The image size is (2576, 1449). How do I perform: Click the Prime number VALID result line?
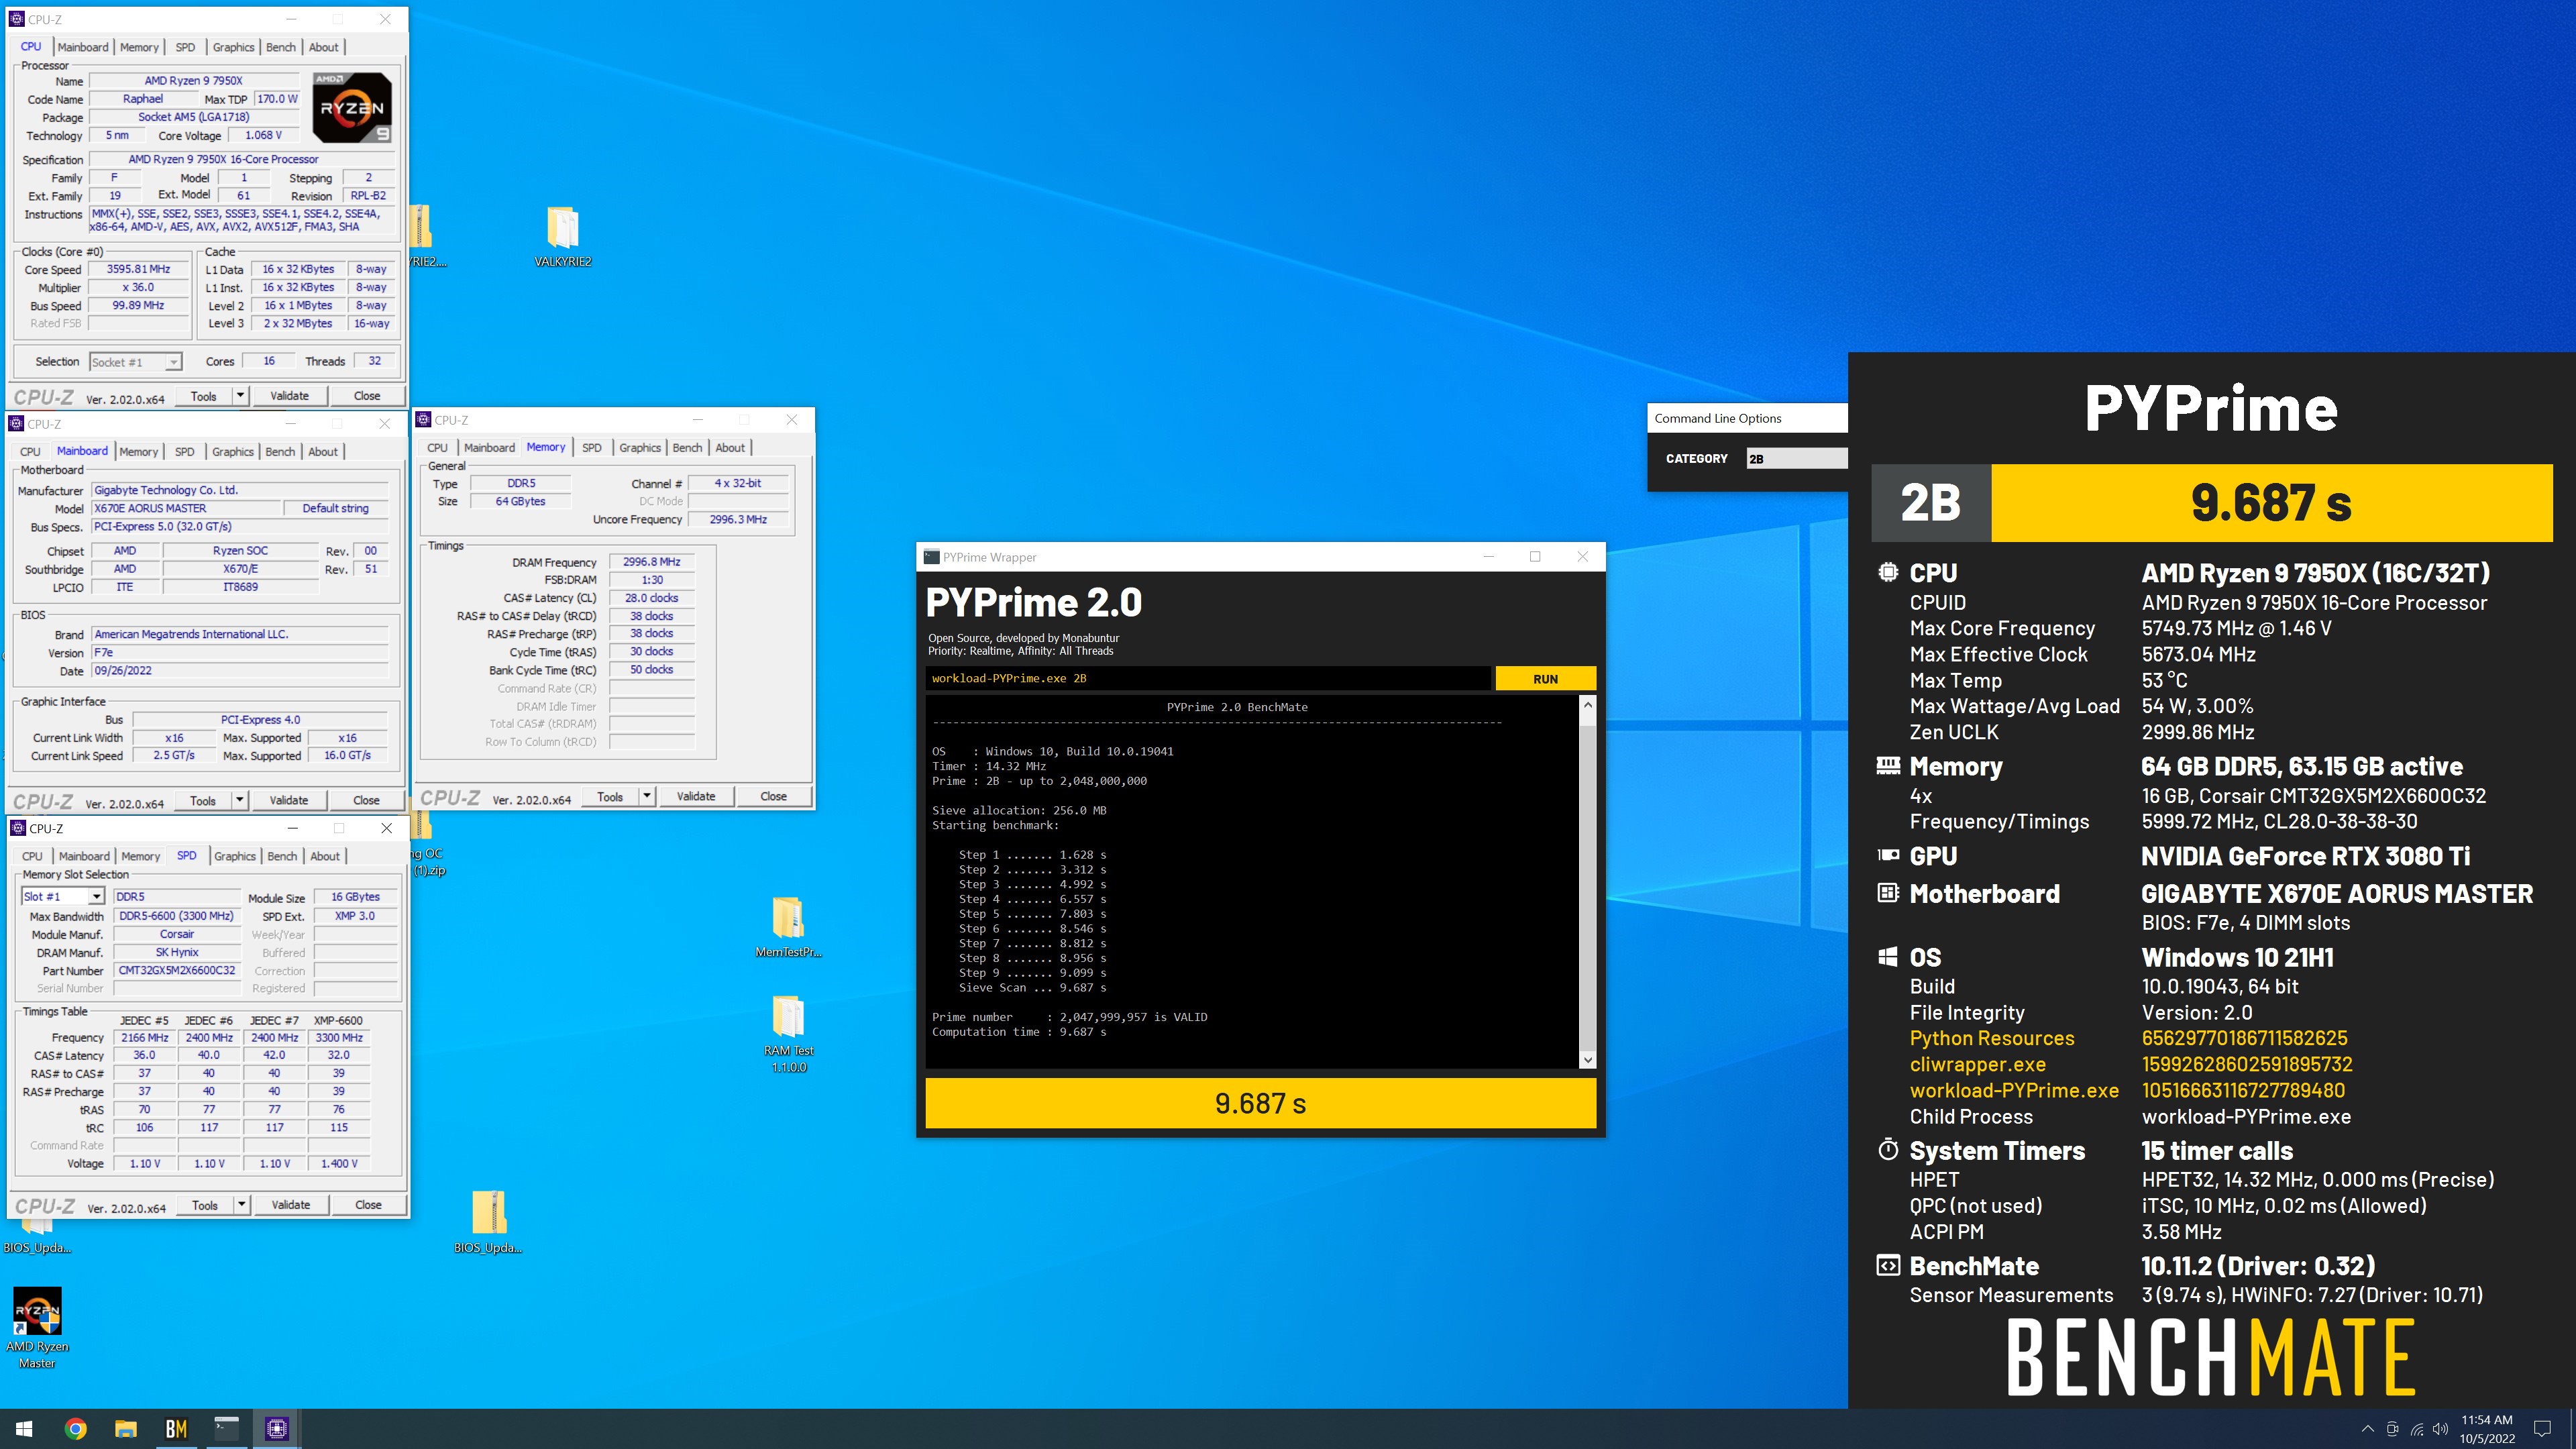point(1069,1017)
